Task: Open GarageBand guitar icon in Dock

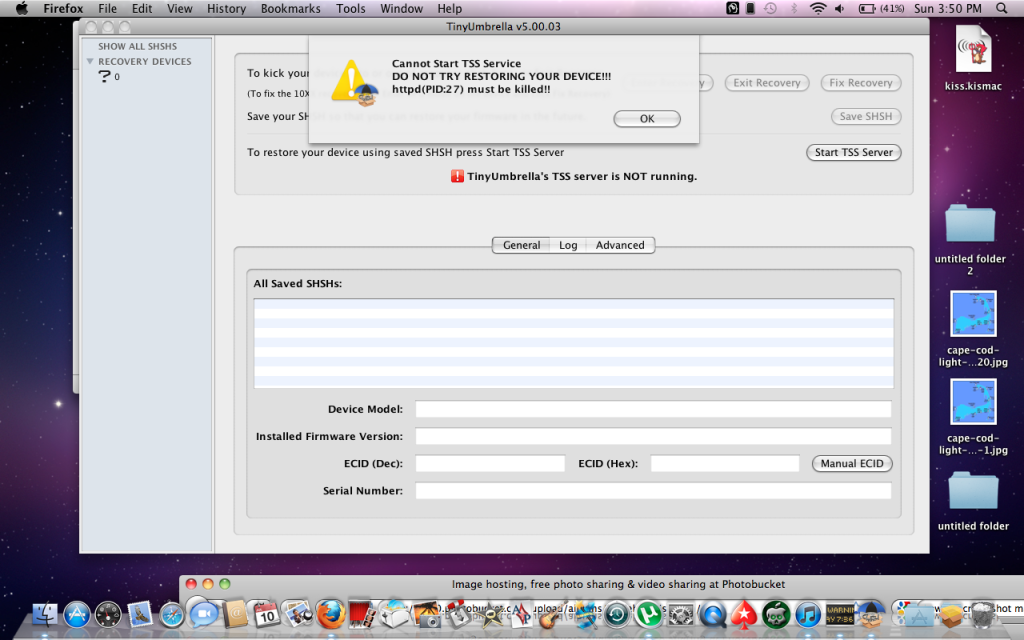Action: 552,615
